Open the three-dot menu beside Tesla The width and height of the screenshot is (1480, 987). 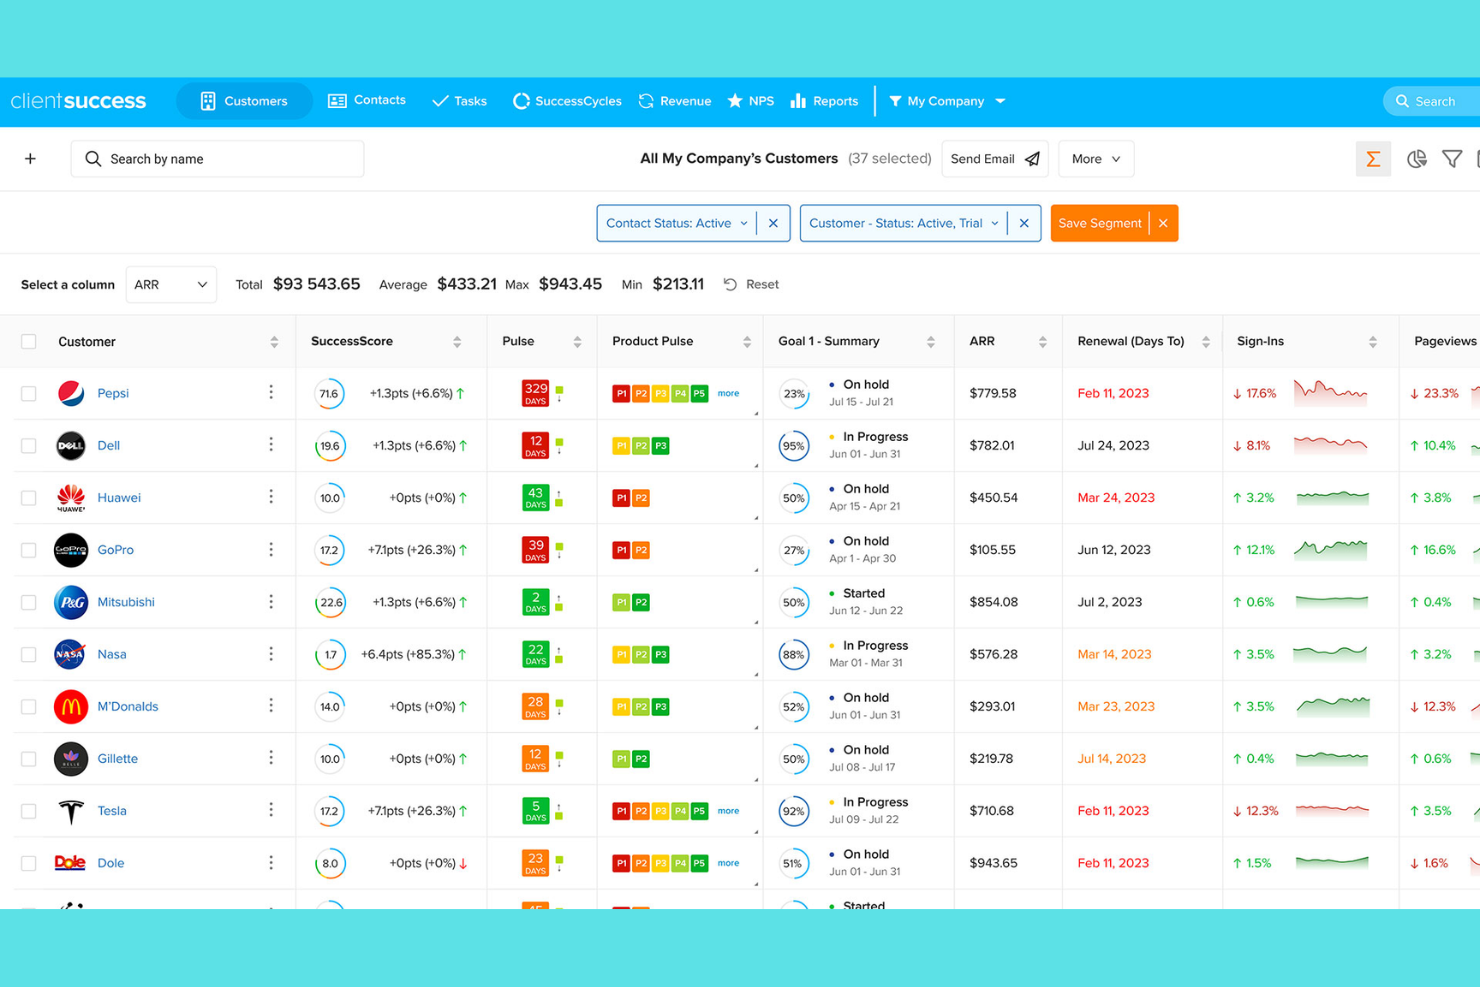coord(271,810)
